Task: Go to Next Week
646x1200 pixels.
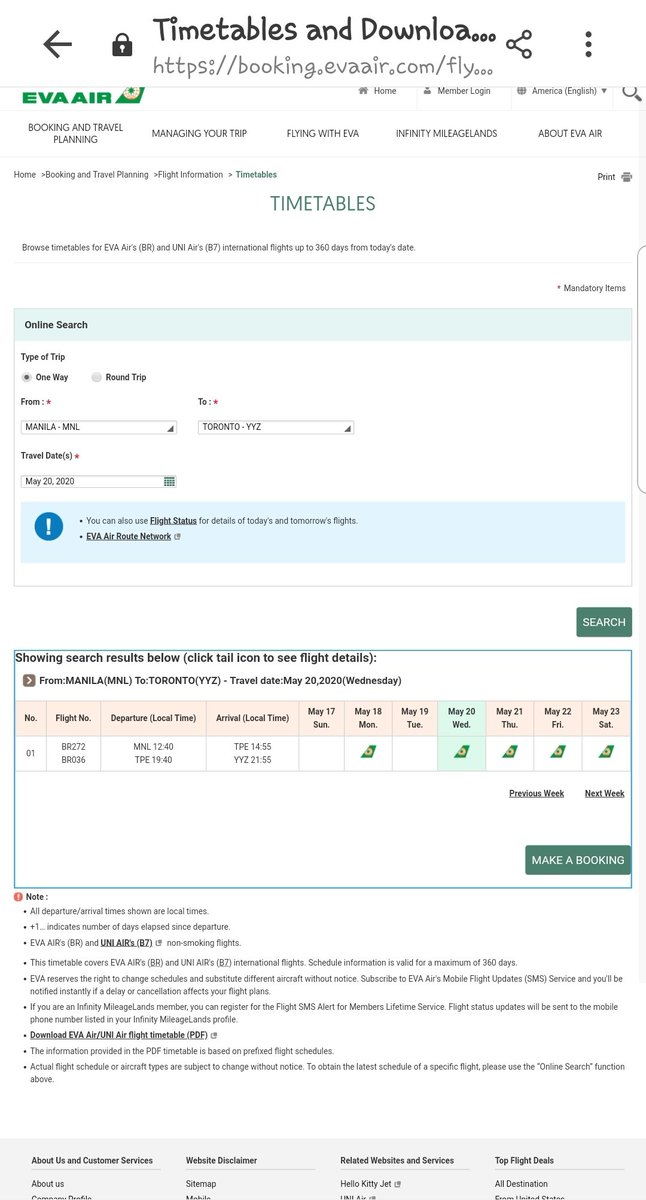Action: (x=605, y=793)
